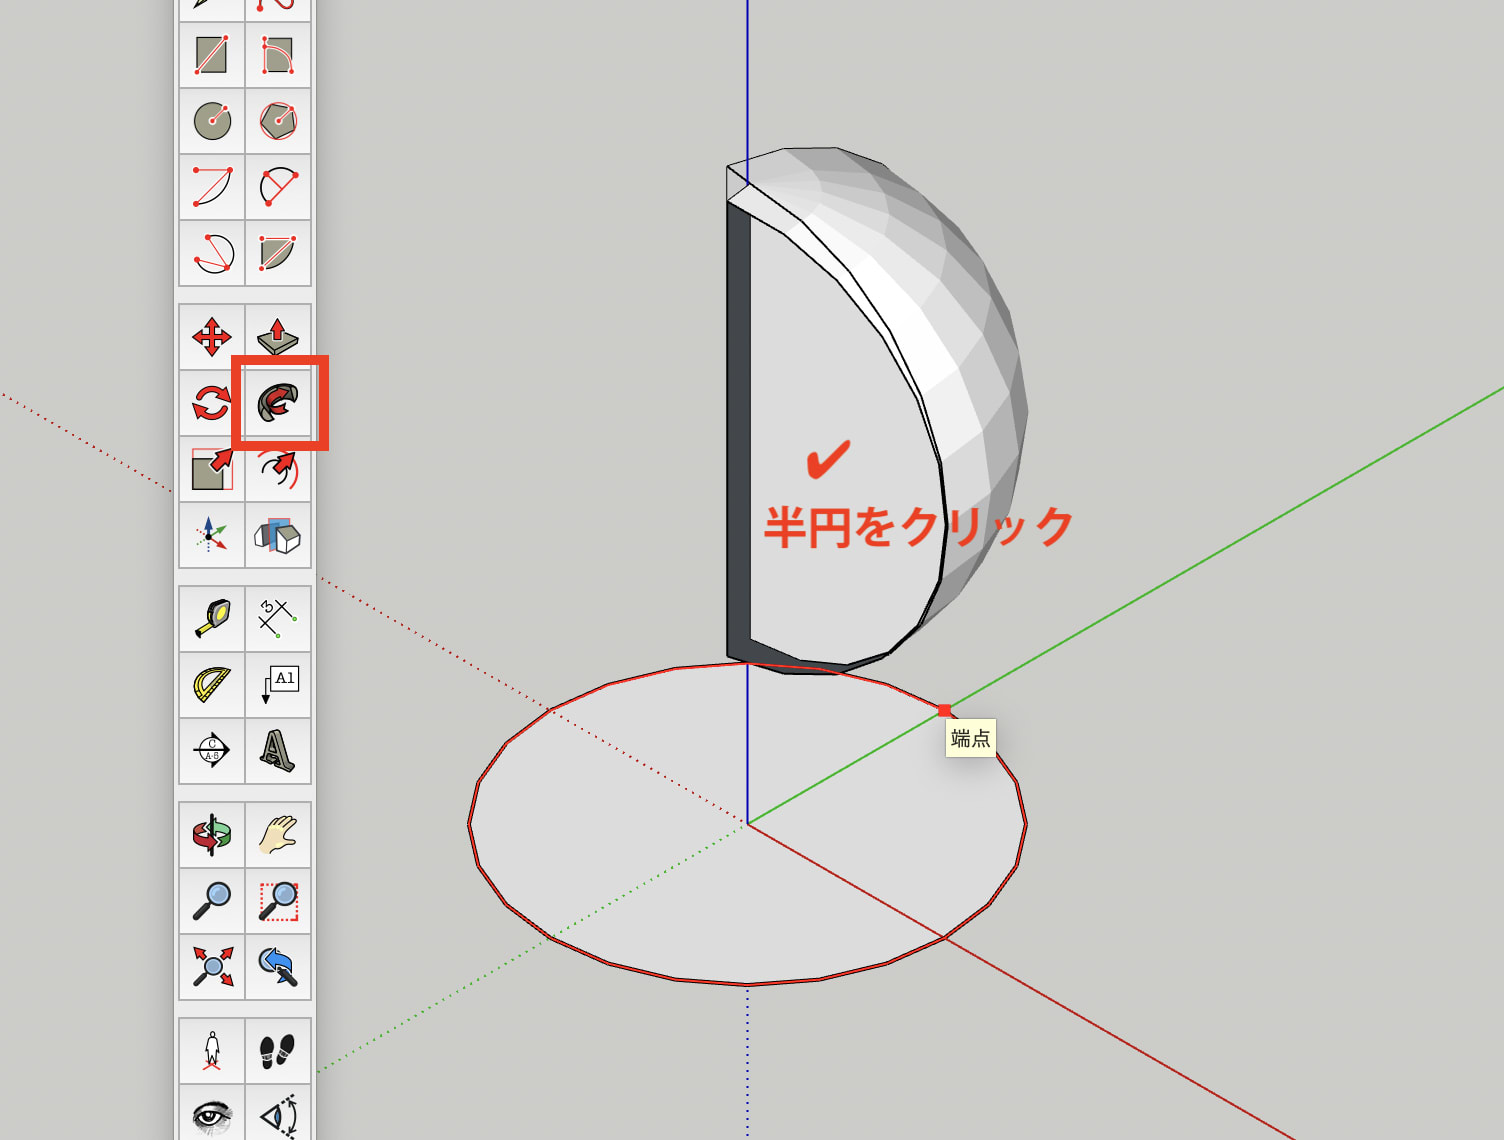Open the Scale tool
1504x1140 pixels.
(211, 468)
